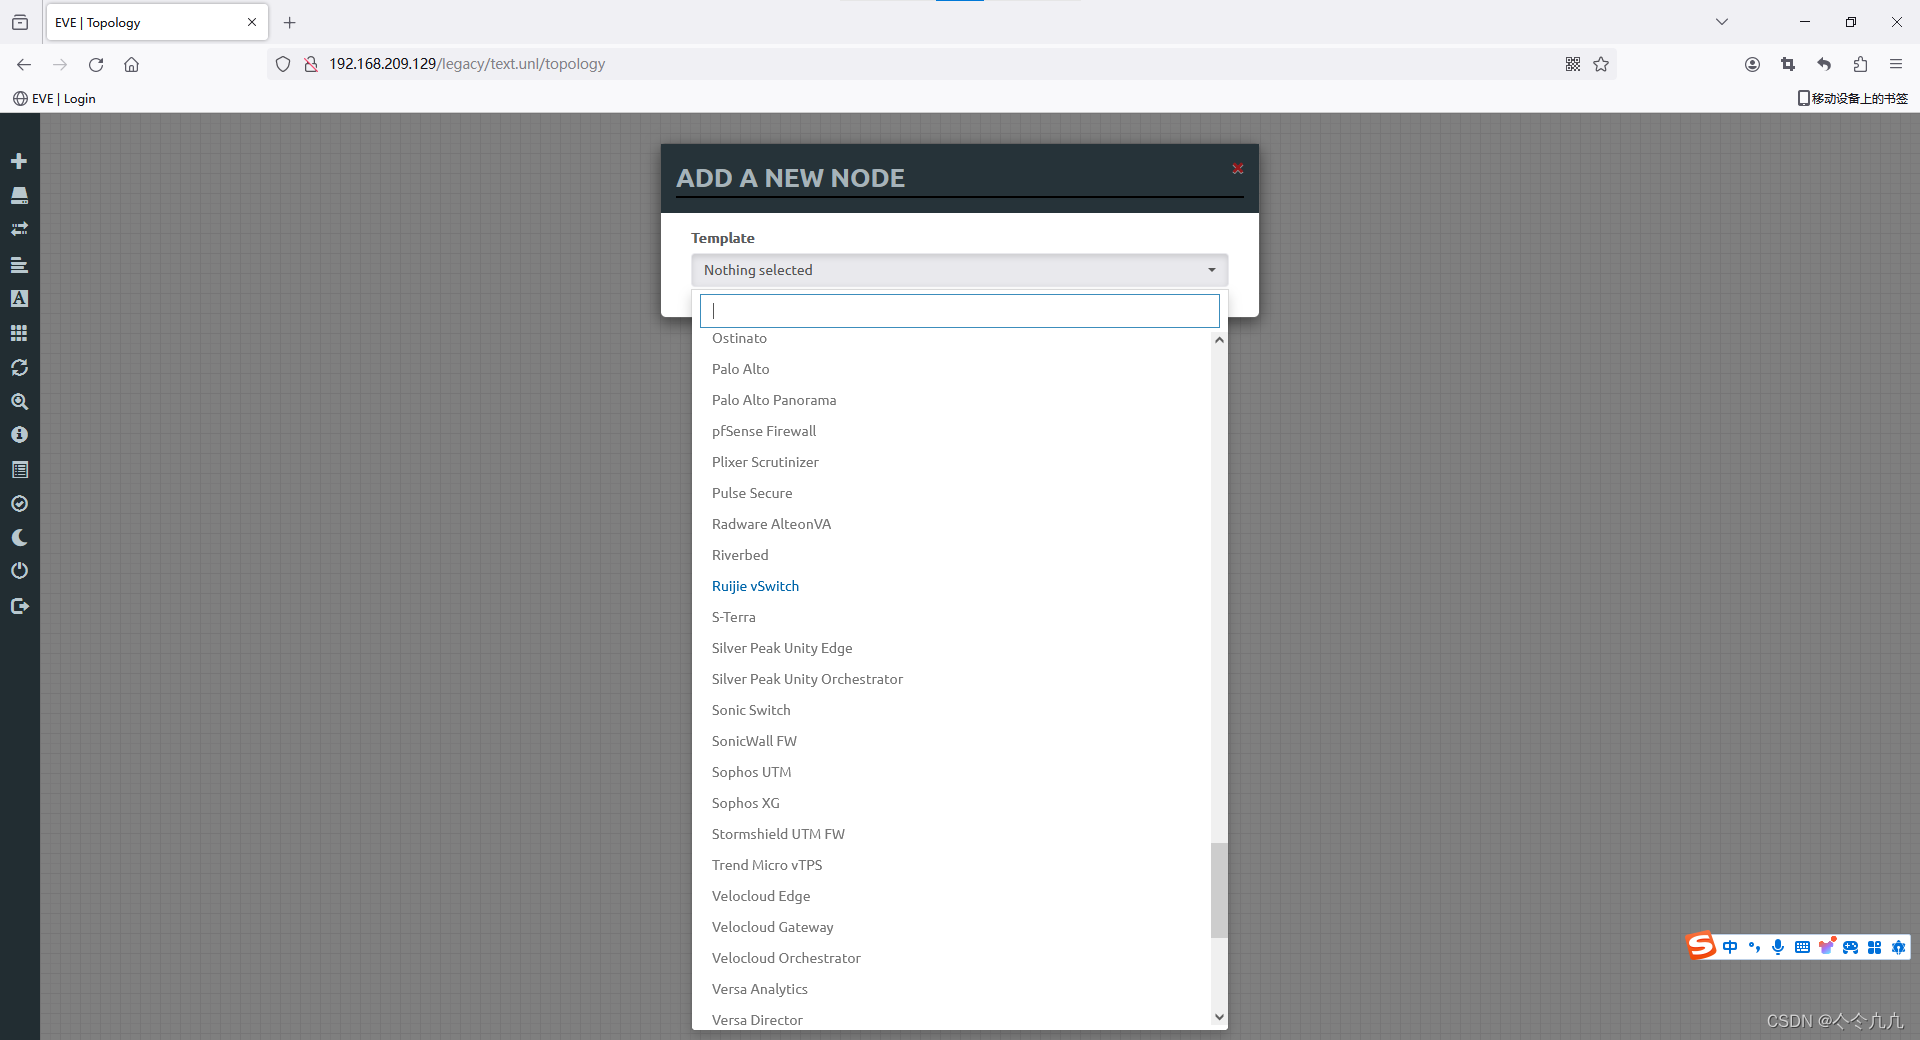Open the Nodes list sidebar icon
Viewport: 1920px width, 1040px height.
coord(19,195)
